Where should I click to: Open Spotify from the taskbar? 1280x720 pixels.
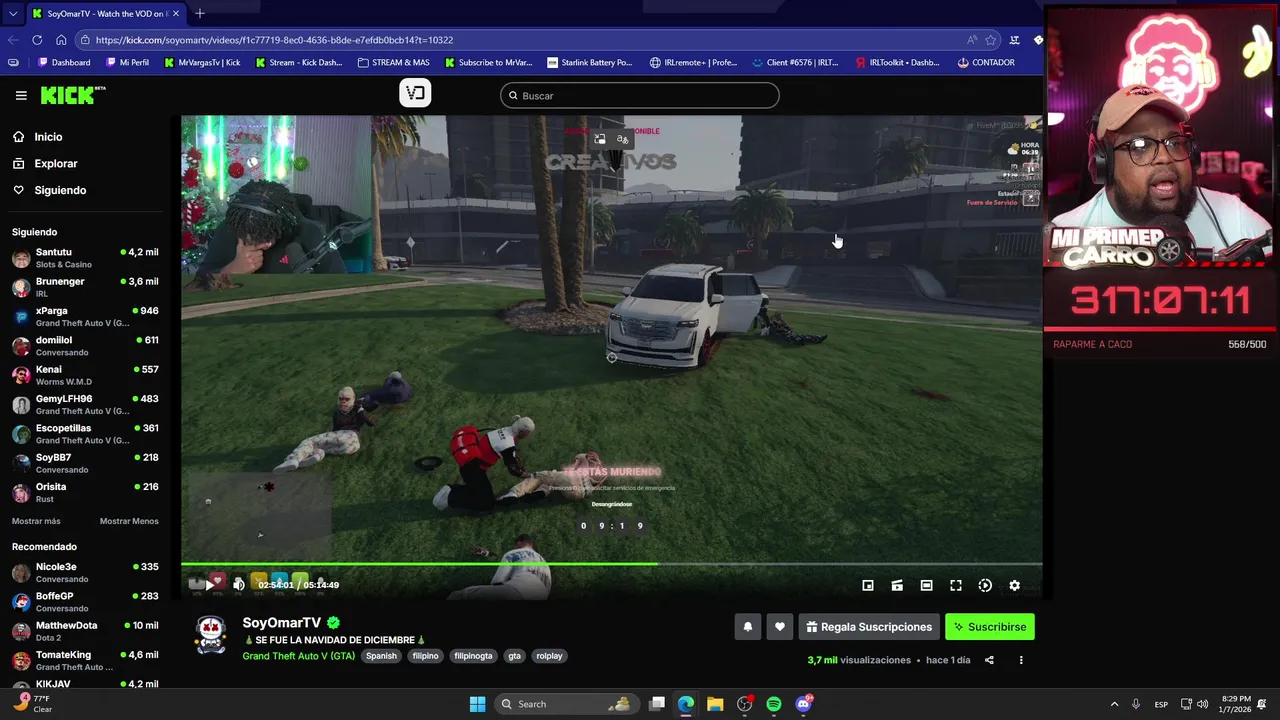774,704
